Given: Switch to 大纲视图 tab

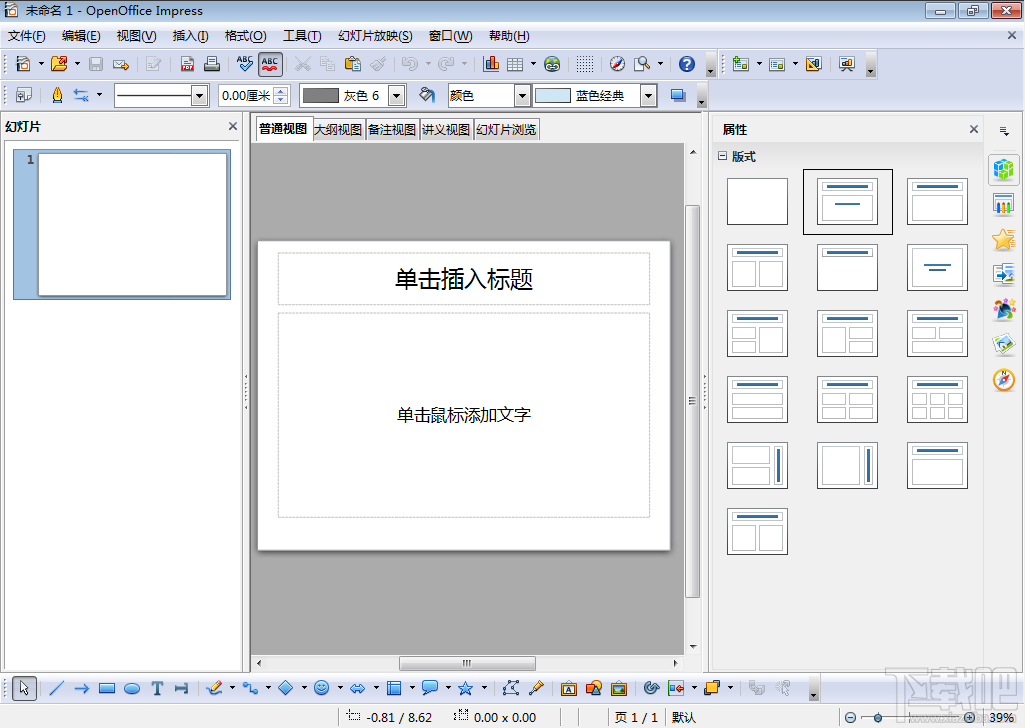Looking at the screenshot, I should coord(338,129).
